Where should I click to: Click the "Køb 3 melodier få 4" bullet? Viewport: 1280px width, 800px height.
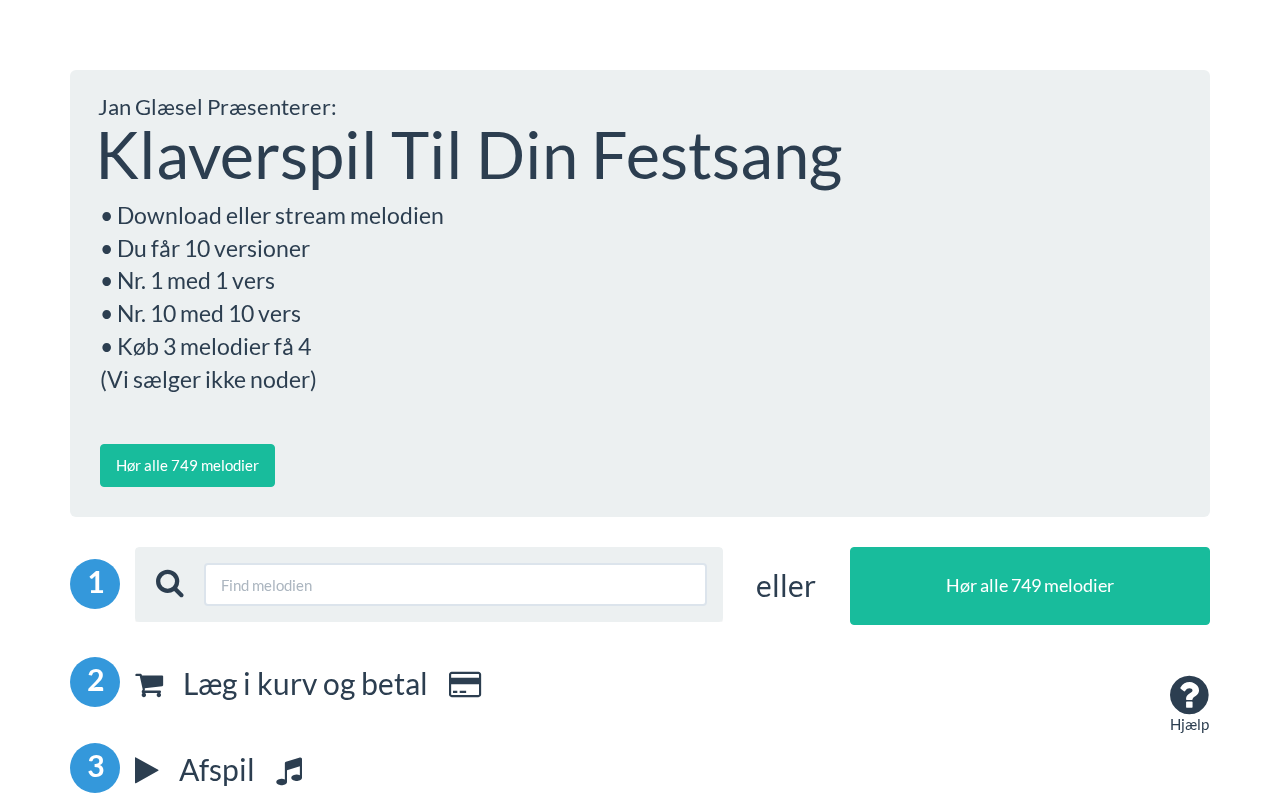pyautogui.click(x=213, y=347)
